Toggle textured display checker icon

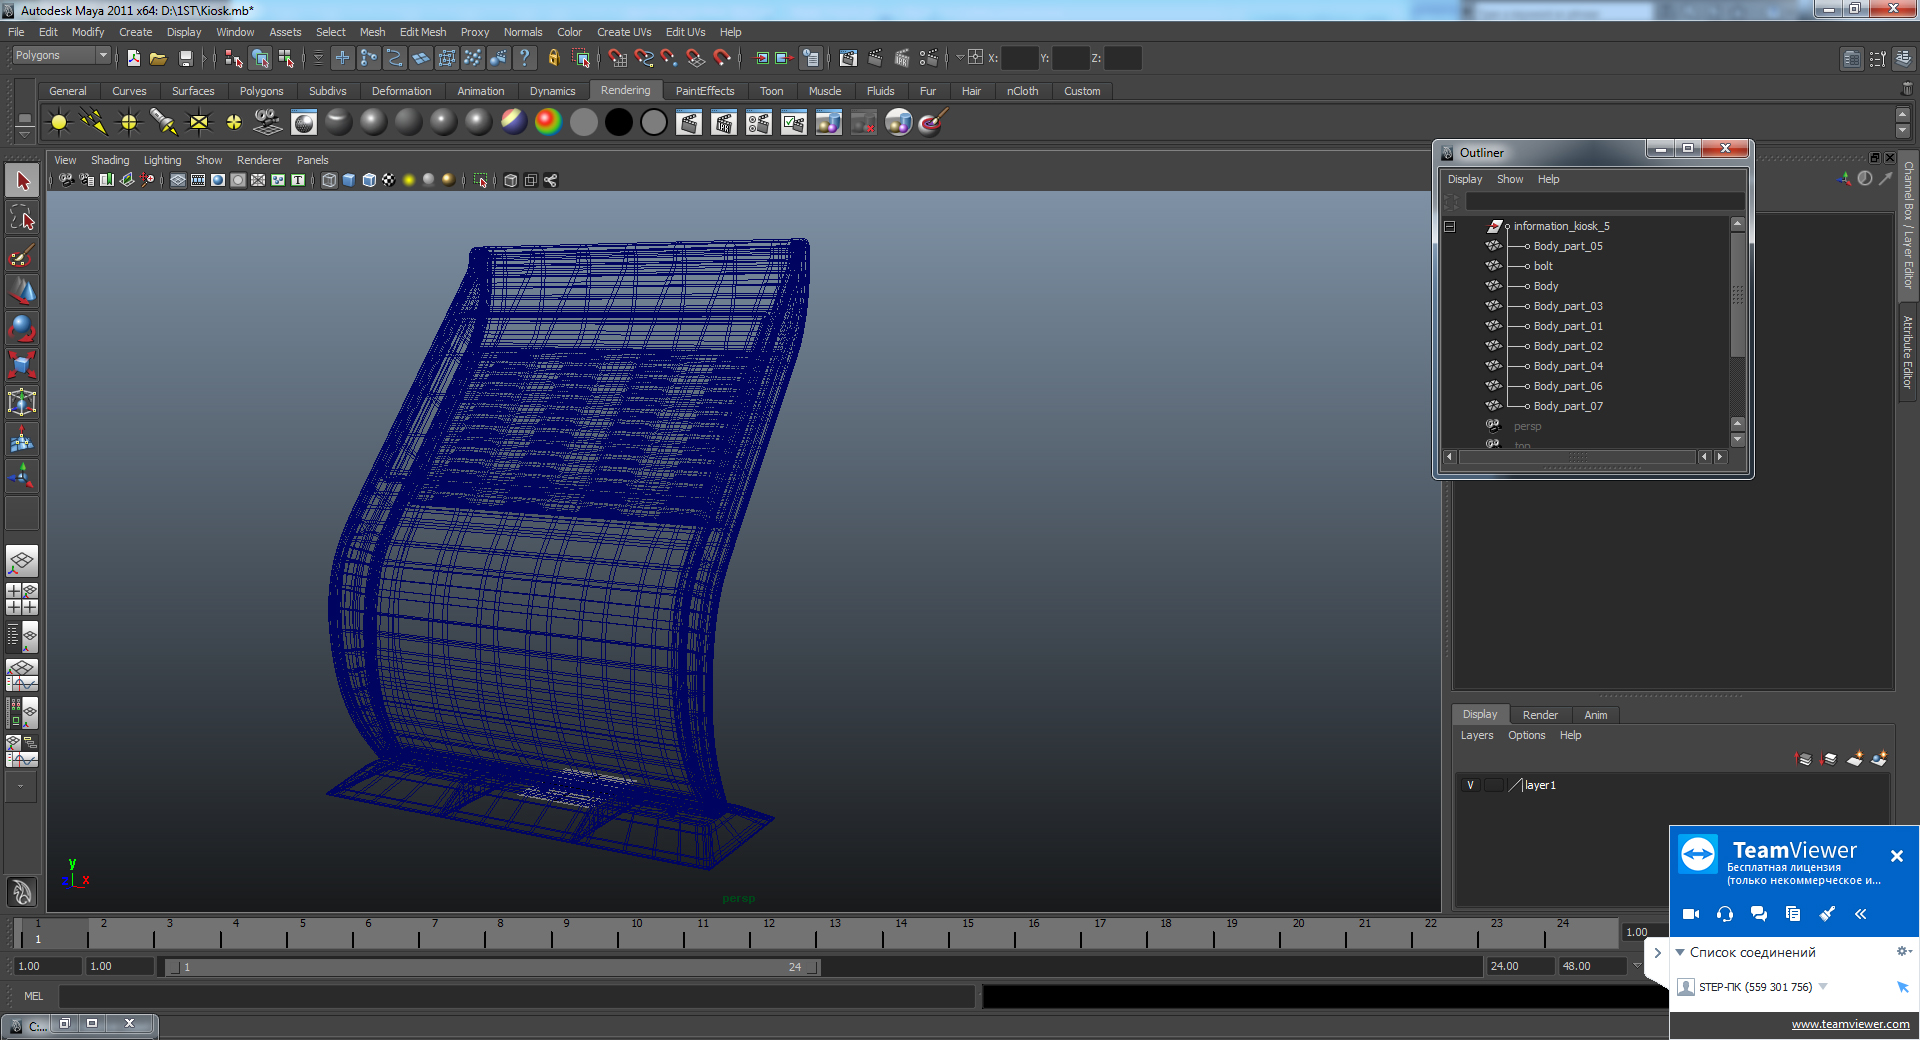point(389,180)
